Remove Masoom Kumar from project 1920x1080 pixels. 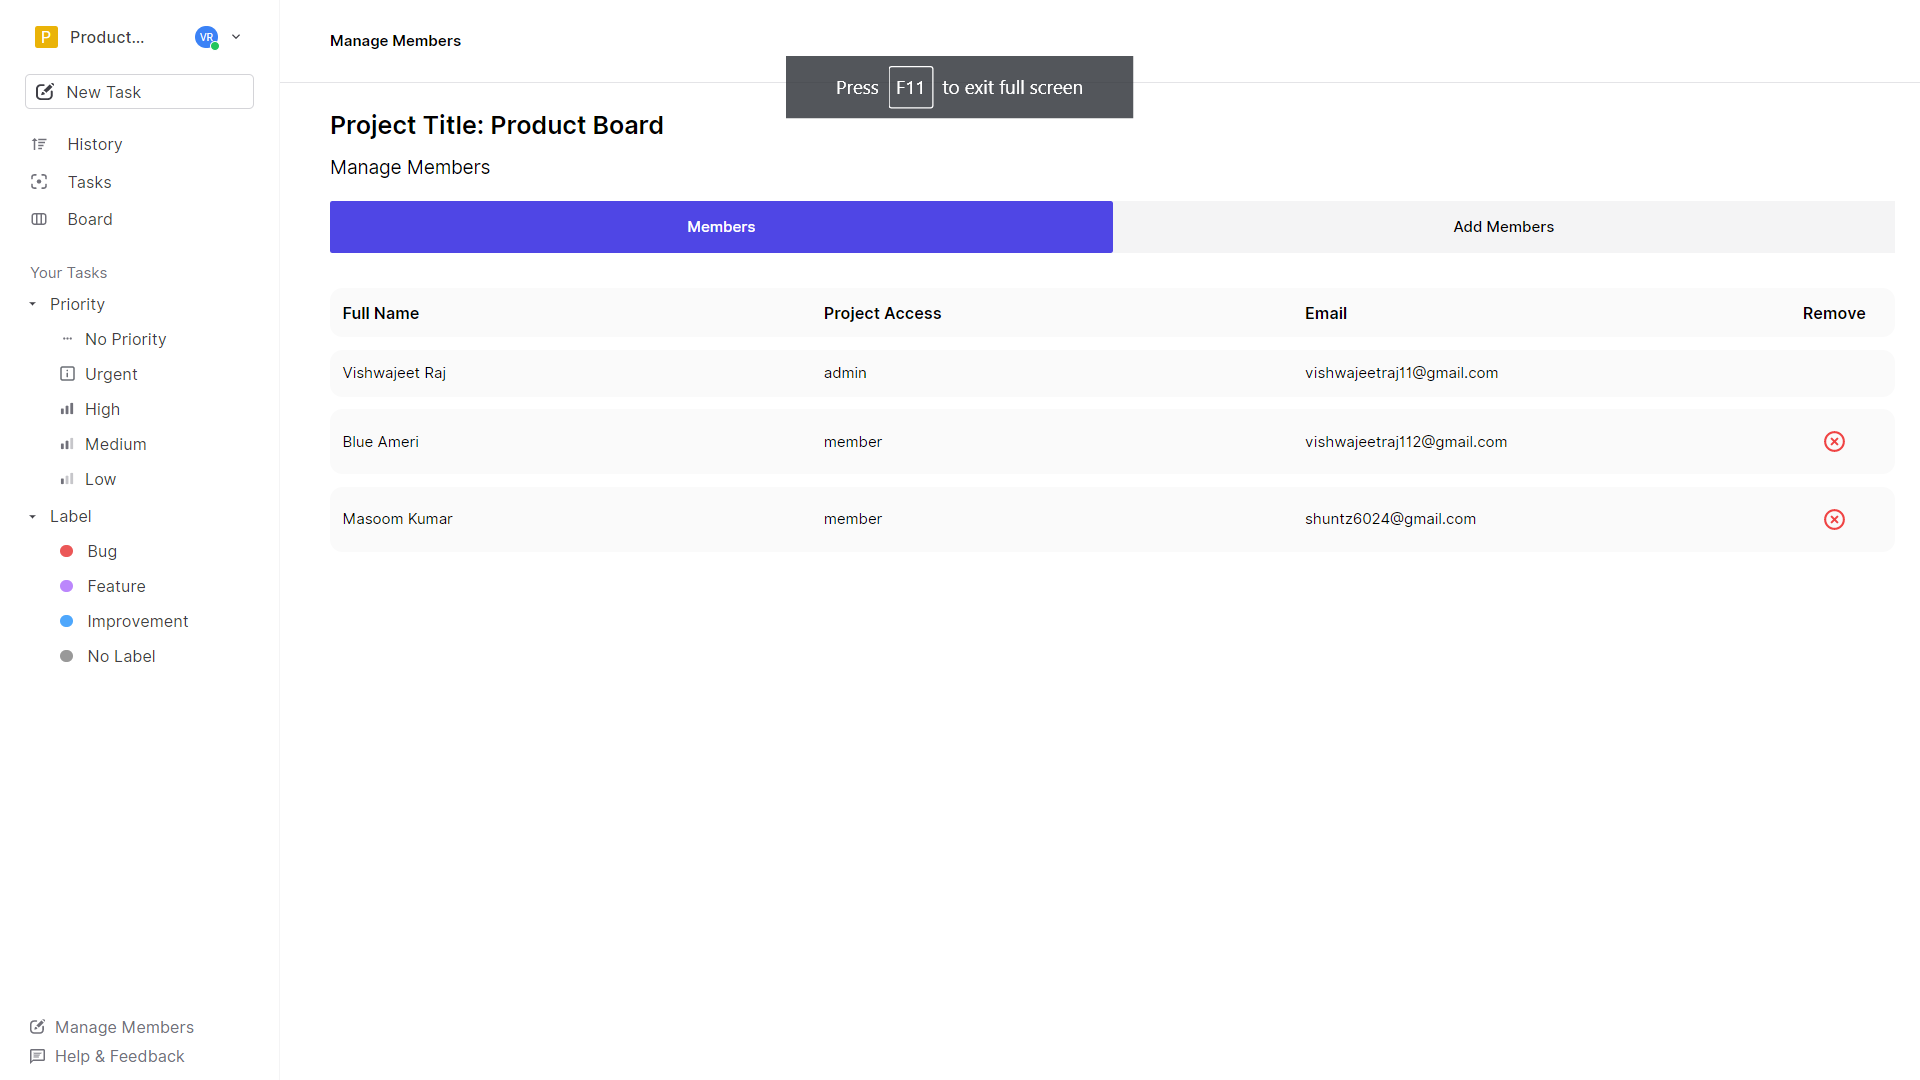(1834, 518)
